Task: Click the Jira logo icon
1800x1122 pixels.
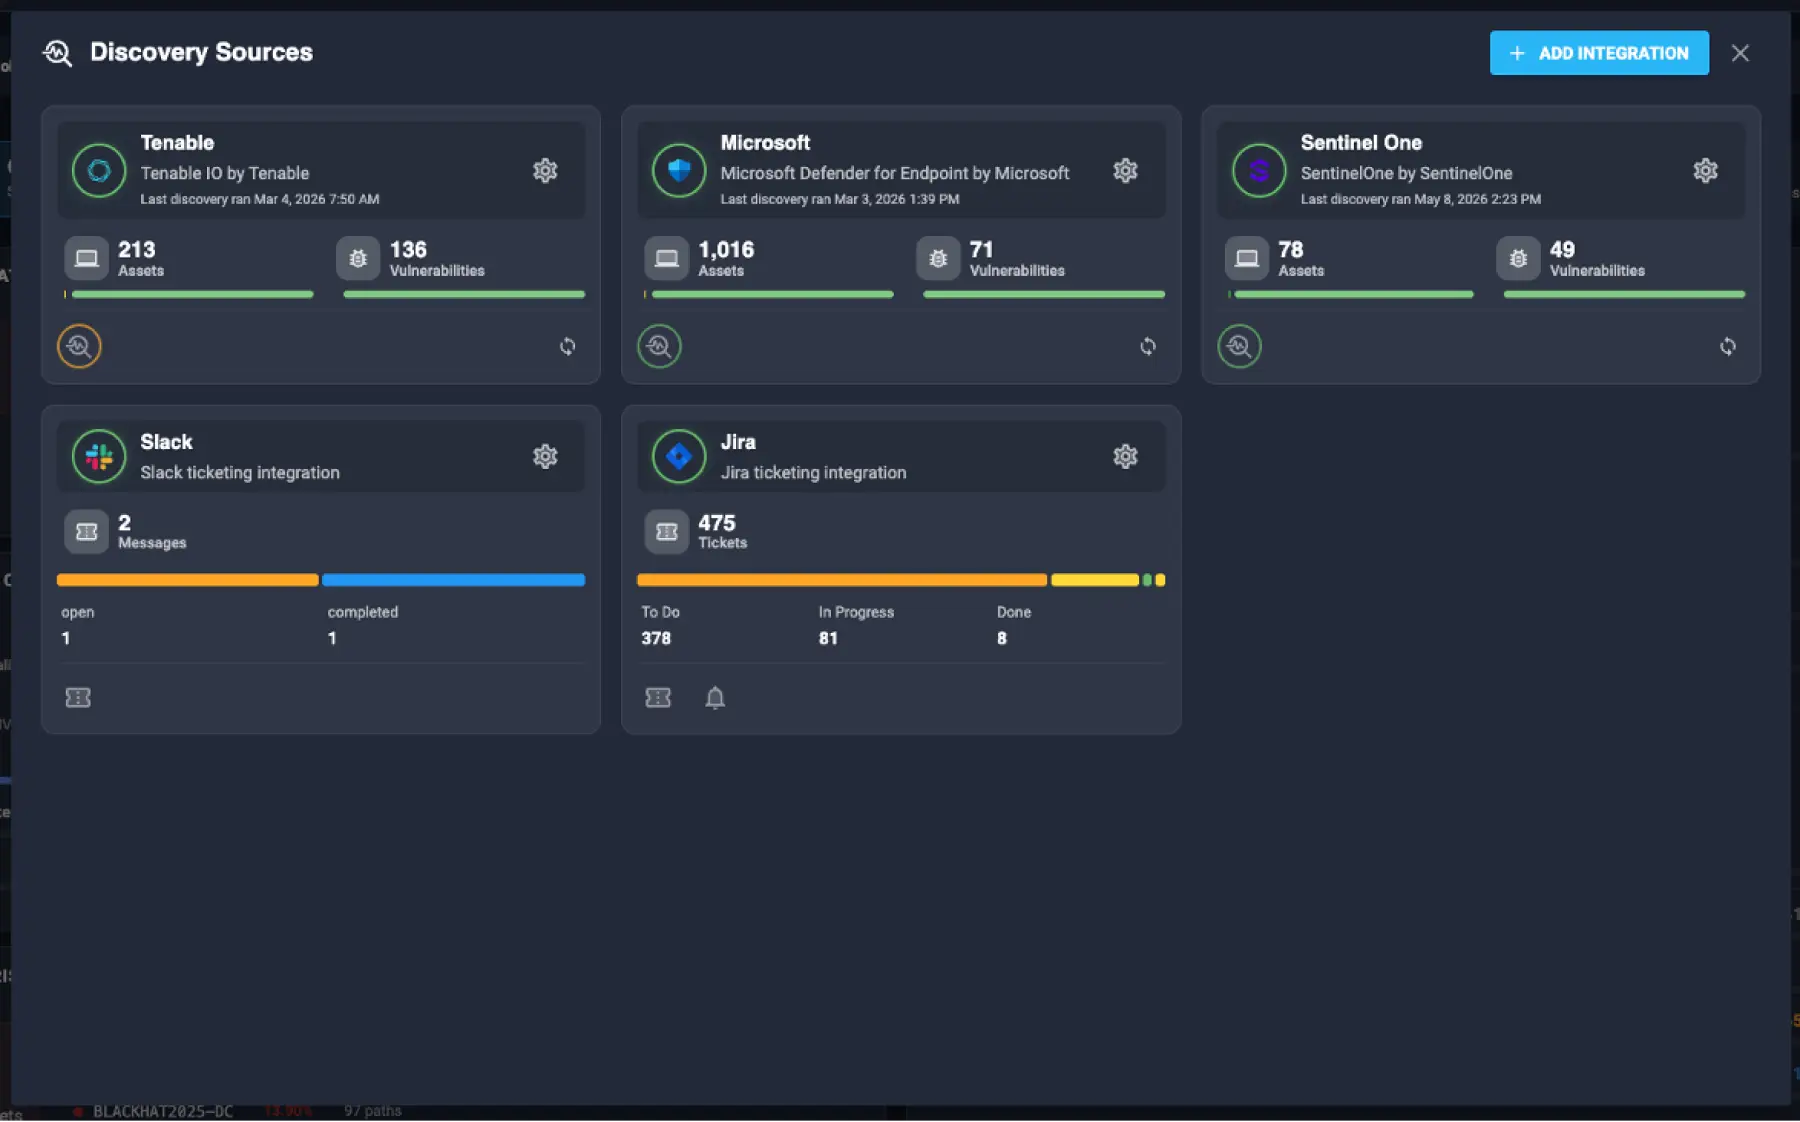Action: coord(679,457)
